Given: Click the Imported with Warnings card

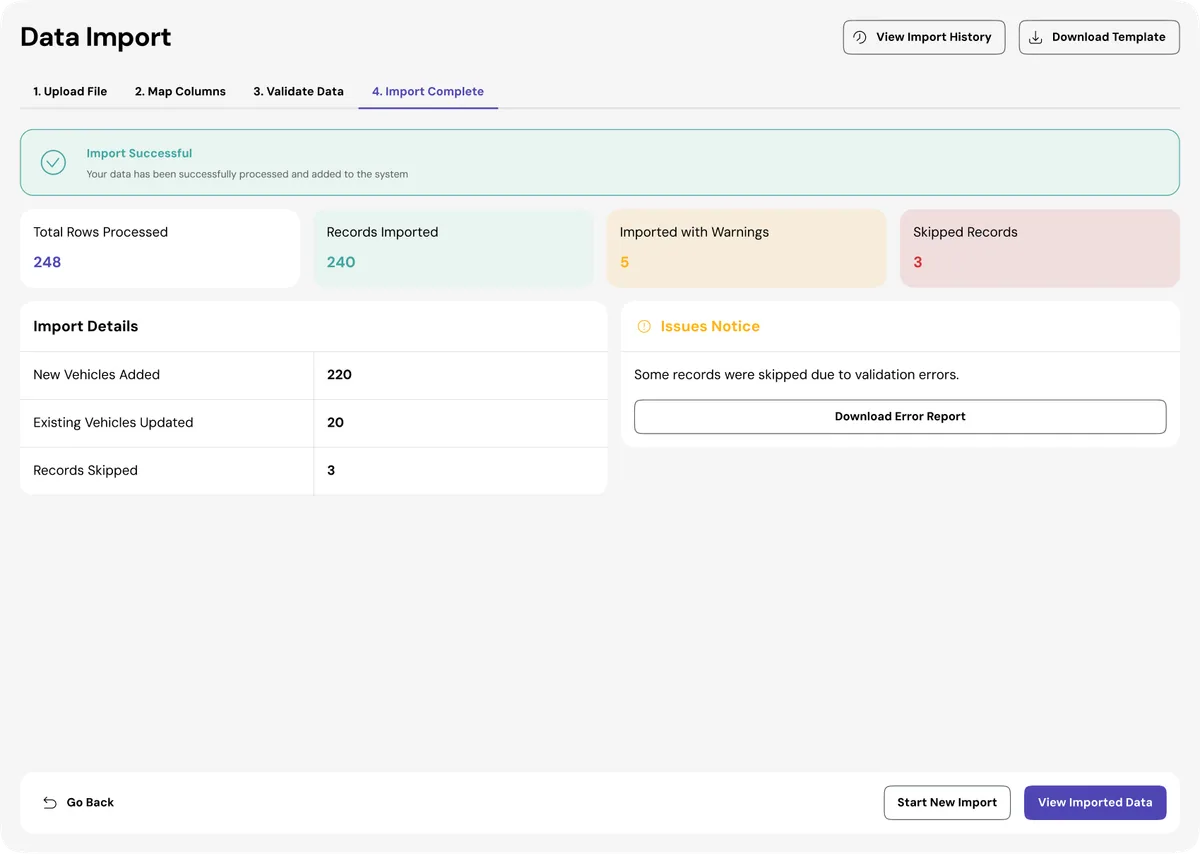Looking at the screenshot, I should (x=746, y=248).
